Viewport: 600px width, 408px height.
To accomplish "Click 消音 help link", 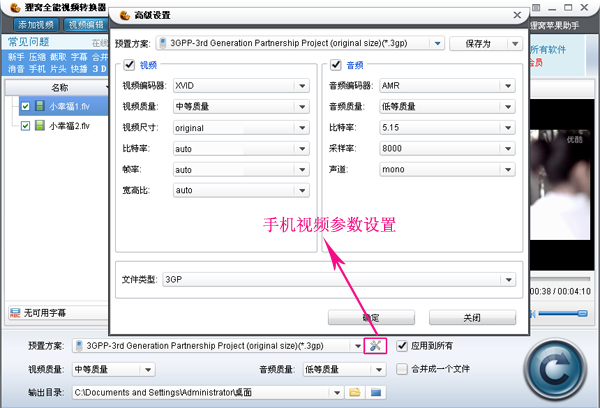I will (x=16, y=69).
